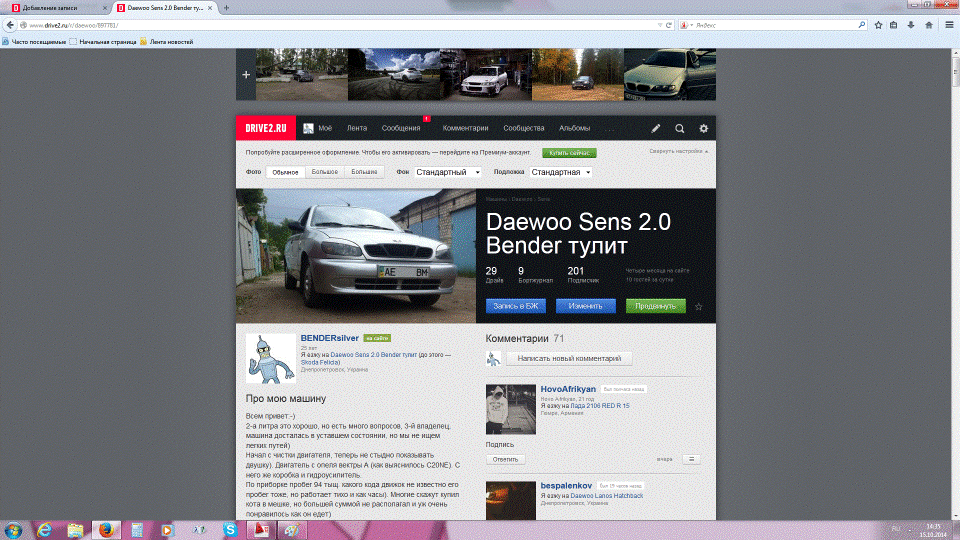Open the Firefox hamburger menu
960x540 pixels.
950,25
